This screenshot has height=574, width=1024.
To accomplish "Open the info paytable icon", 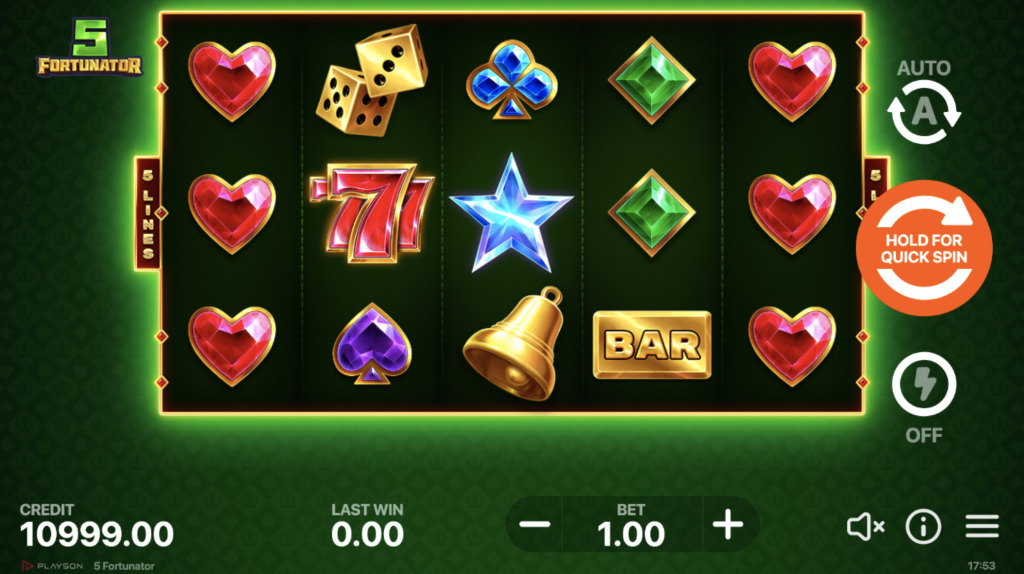I will coord(923,526).
